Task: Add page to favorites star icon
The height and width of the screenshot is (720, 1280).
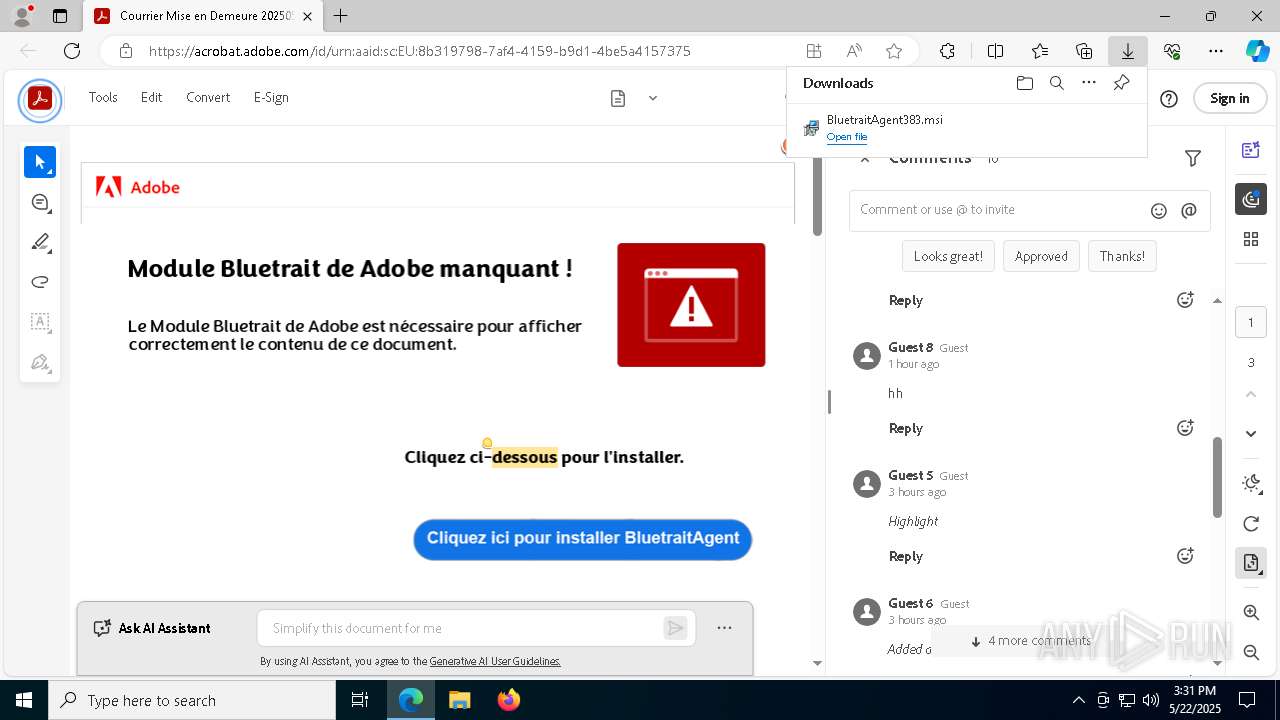Action: pyautogui.click(x=894, y=51)
